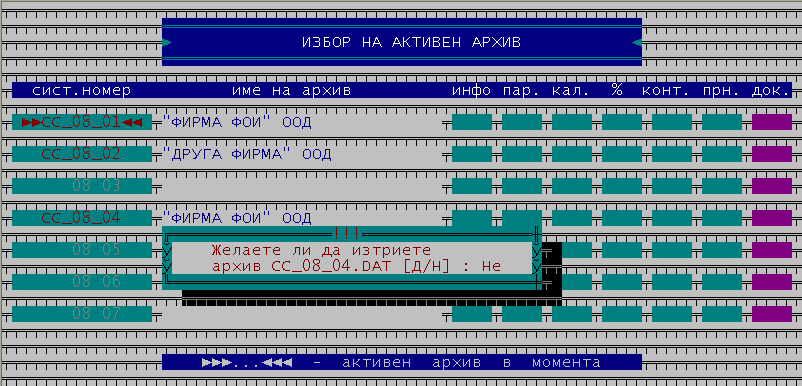Click the purple док. indicator for CC_08_01
The image size is (802, 386).
pyautogui.click(x=772, y=122)
